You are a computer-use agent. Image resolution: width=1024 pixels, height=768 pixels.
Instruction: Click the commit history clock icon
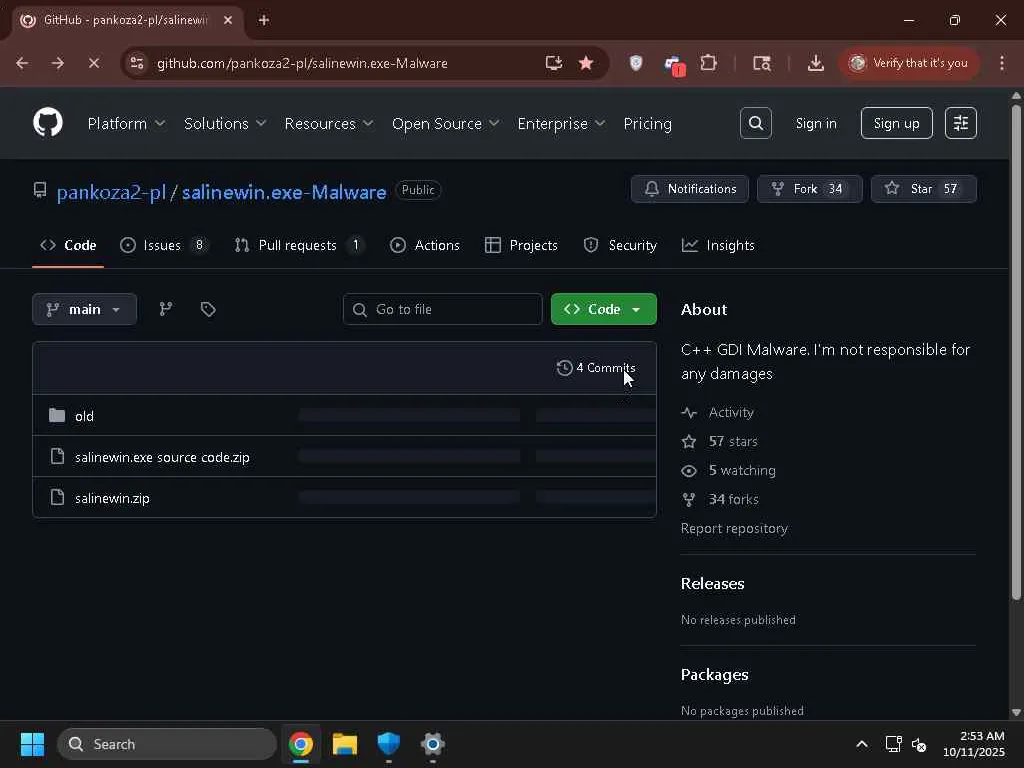(x=564, y=368)
